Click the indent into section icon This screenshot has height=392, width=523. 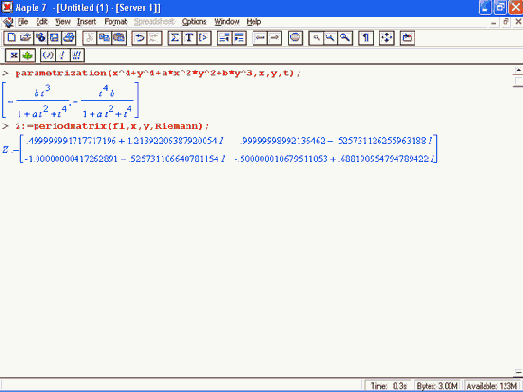[x=239, y=38]
